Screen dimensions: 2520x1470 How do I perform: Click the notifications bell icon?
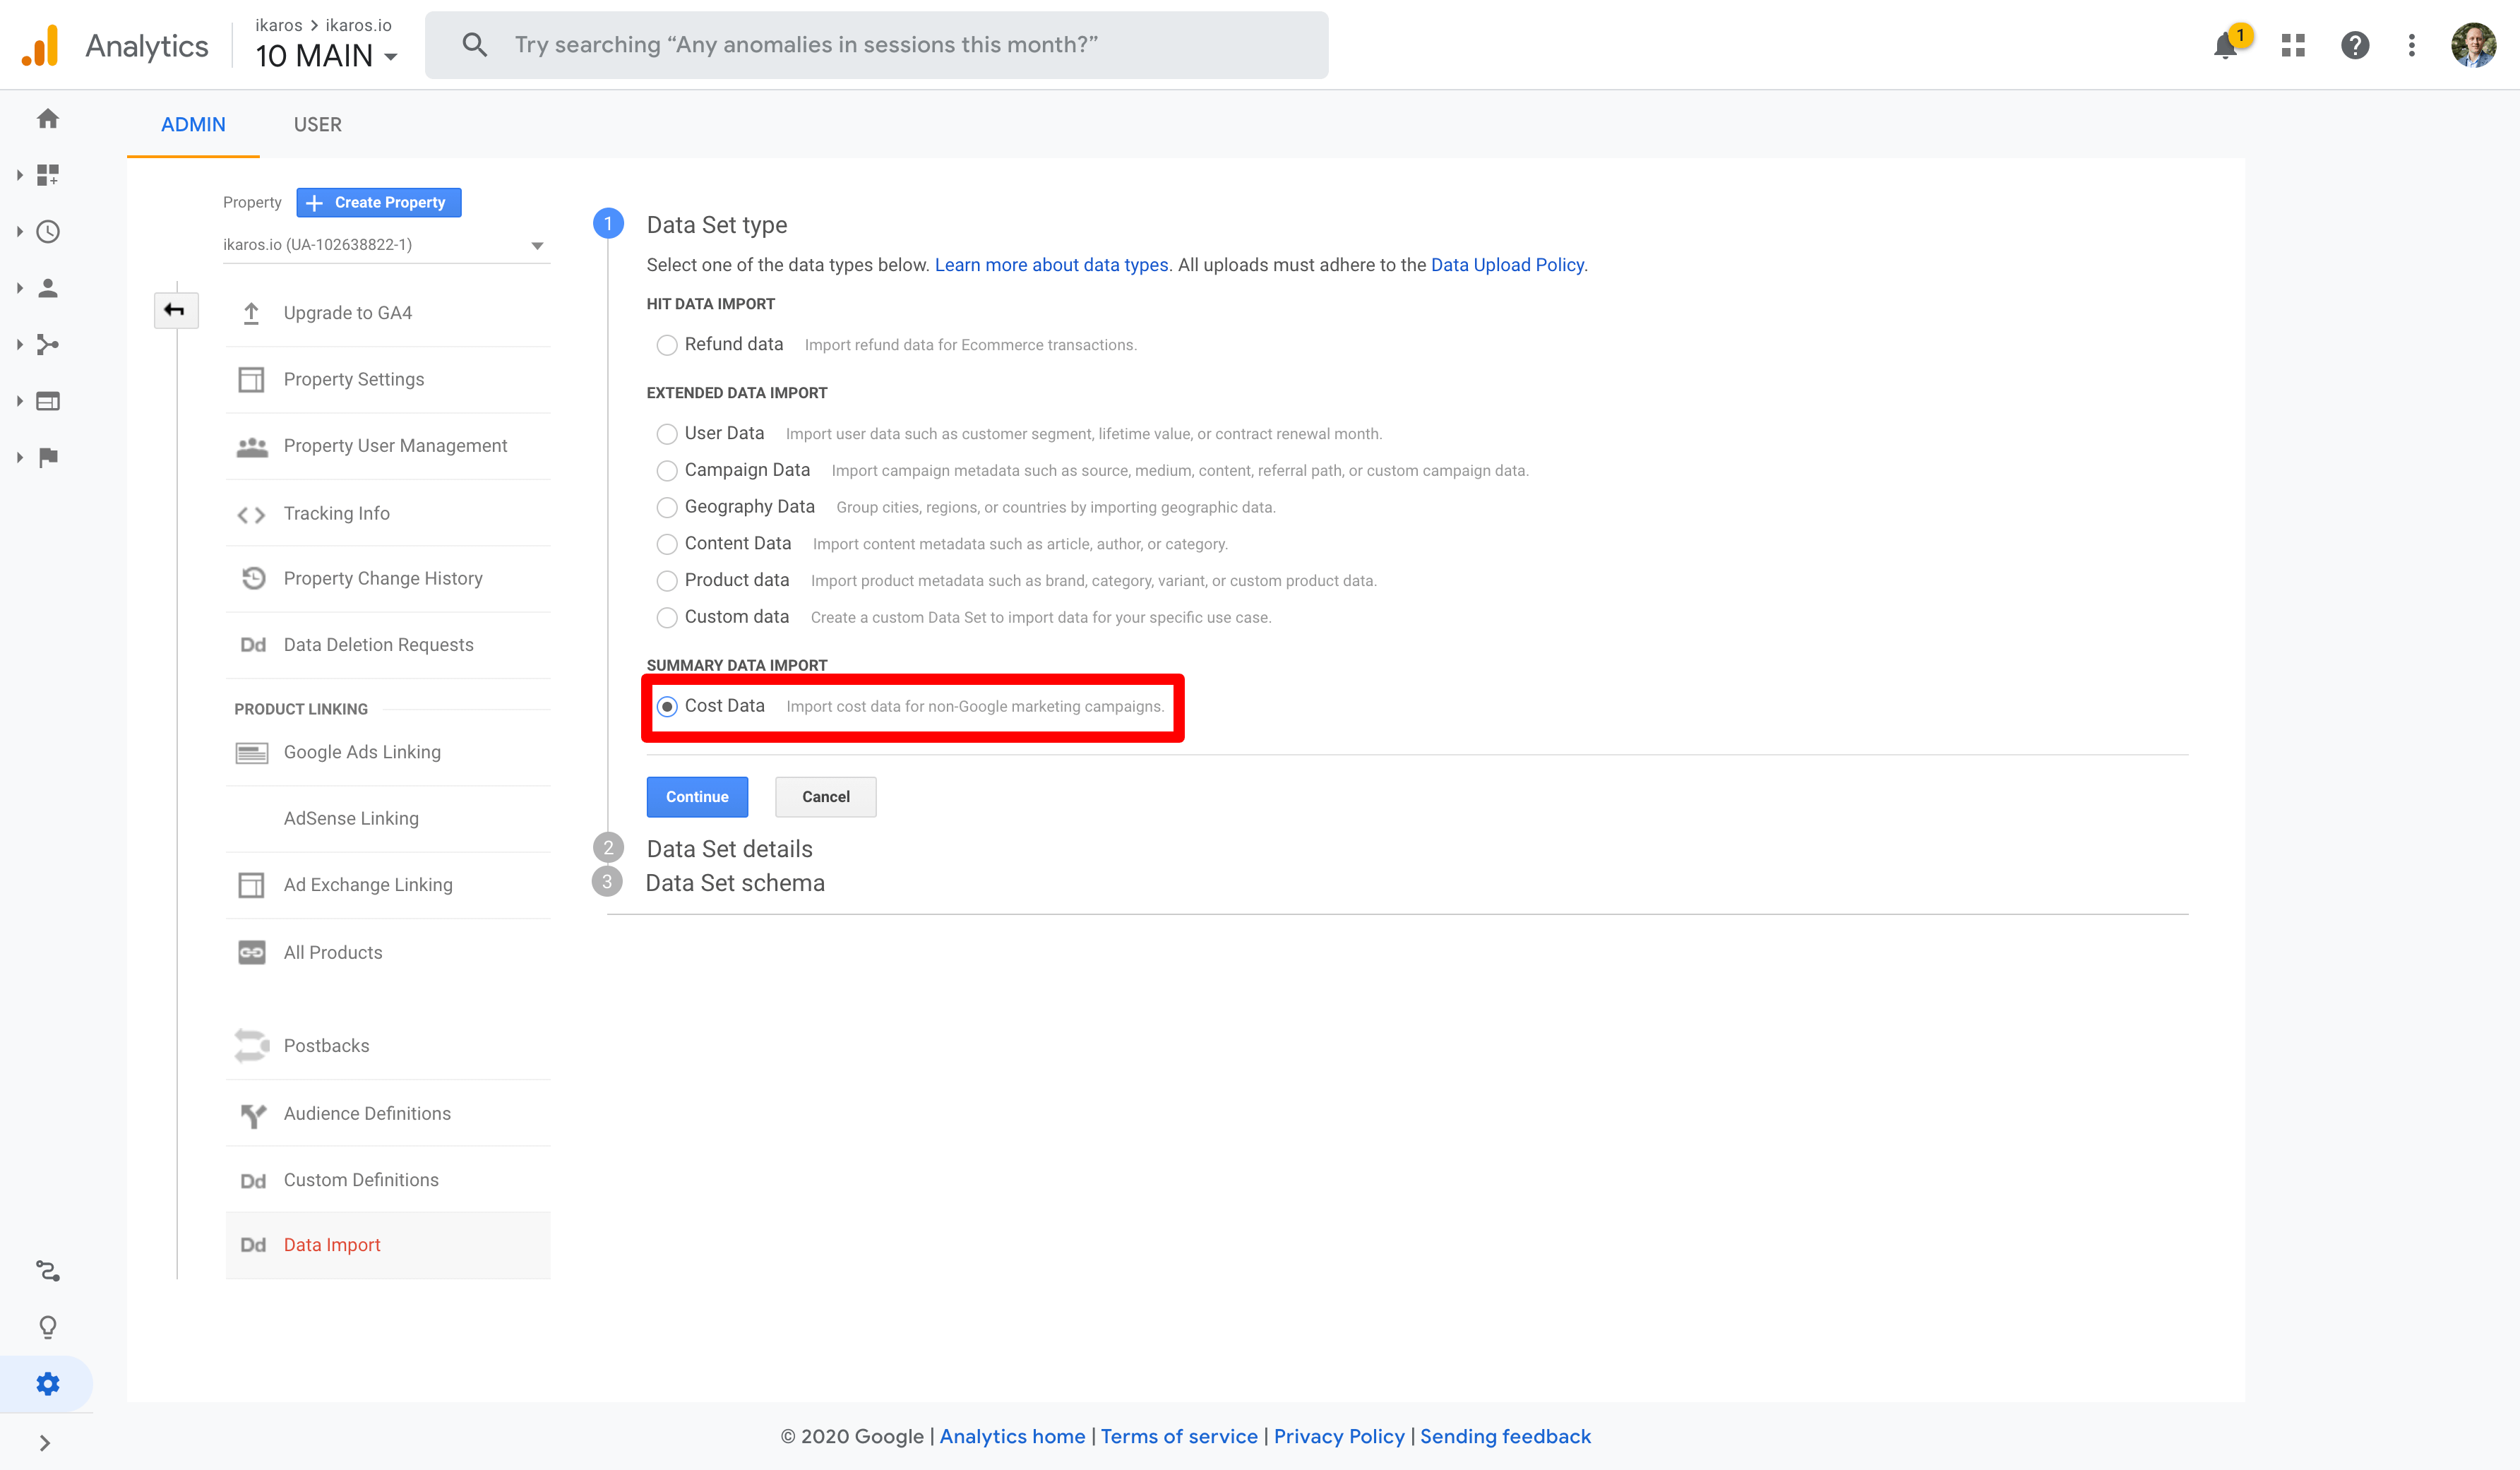[x=2224, y=46]
